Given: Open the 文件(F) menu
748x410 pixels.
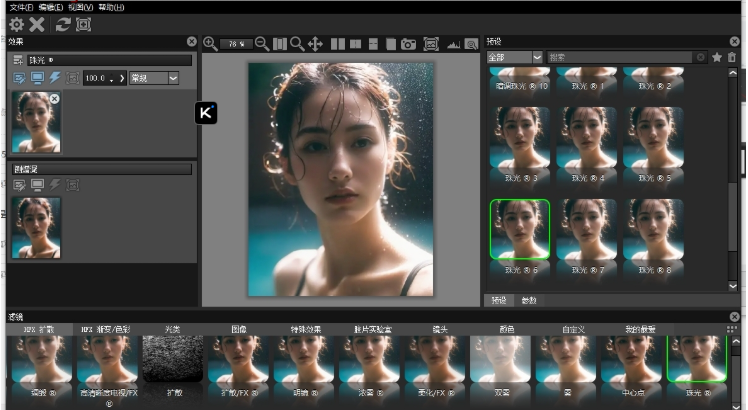Looking at the screenshot, I should (x=22, y=7).
